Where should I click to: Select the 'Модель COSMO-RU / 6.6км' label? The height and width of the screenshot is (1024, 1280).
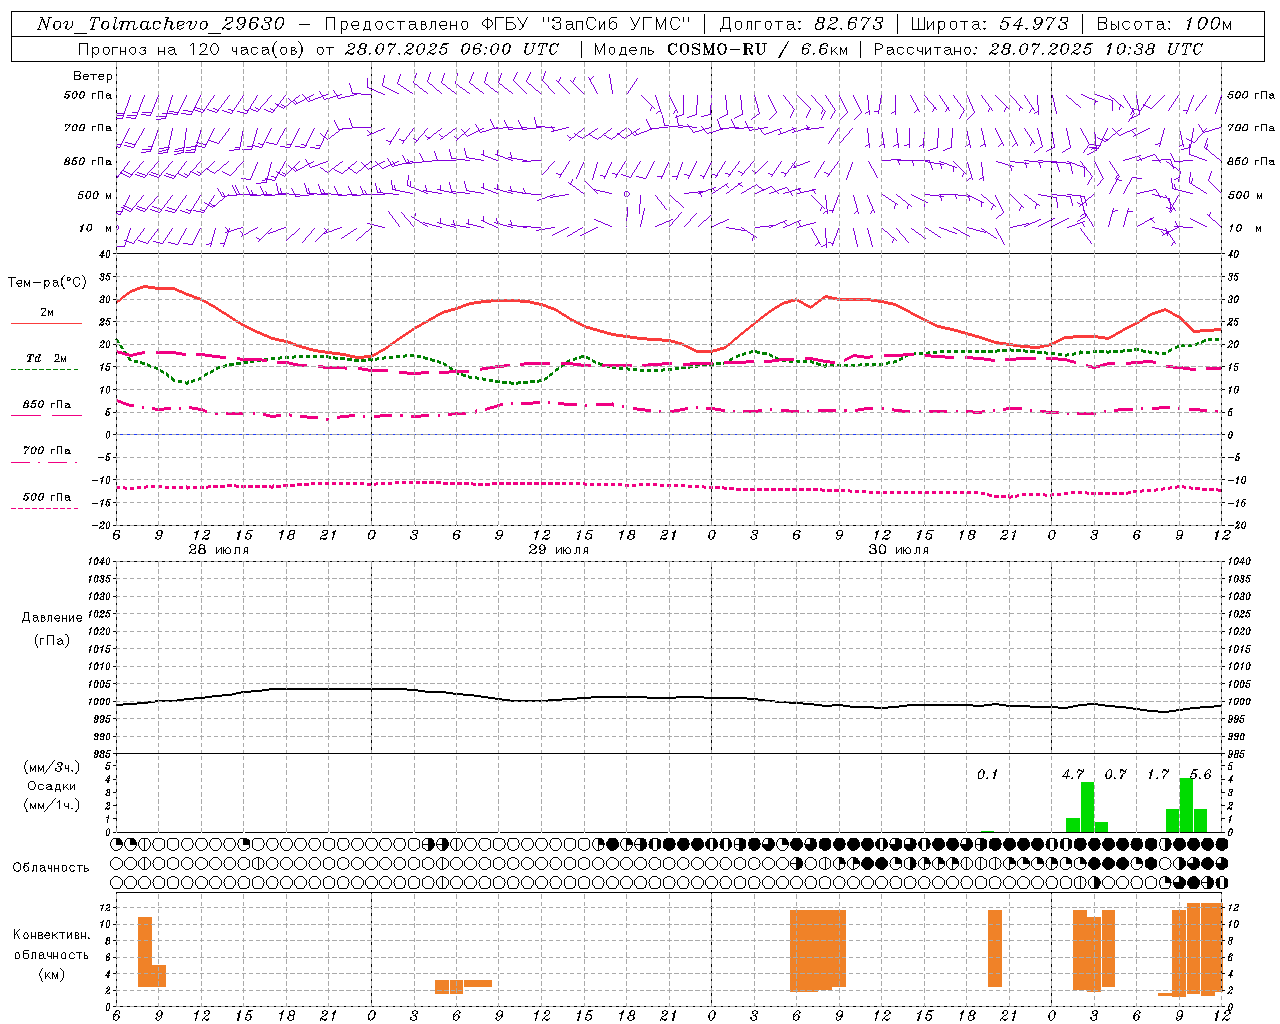719,49
